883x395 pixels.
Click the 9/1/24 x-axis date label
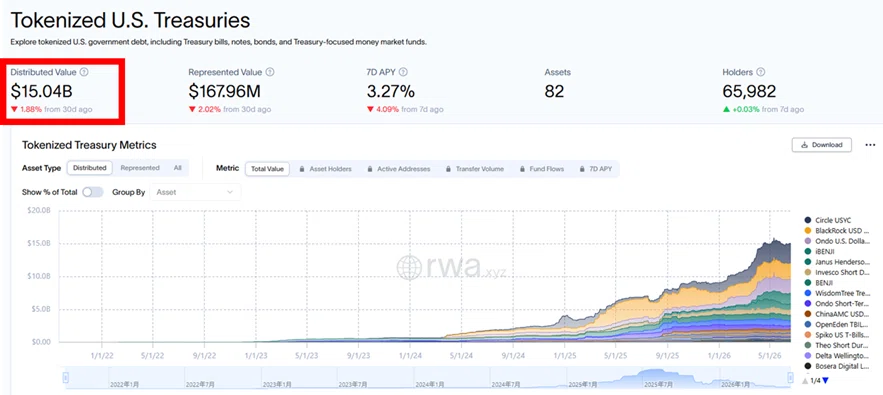512,356
